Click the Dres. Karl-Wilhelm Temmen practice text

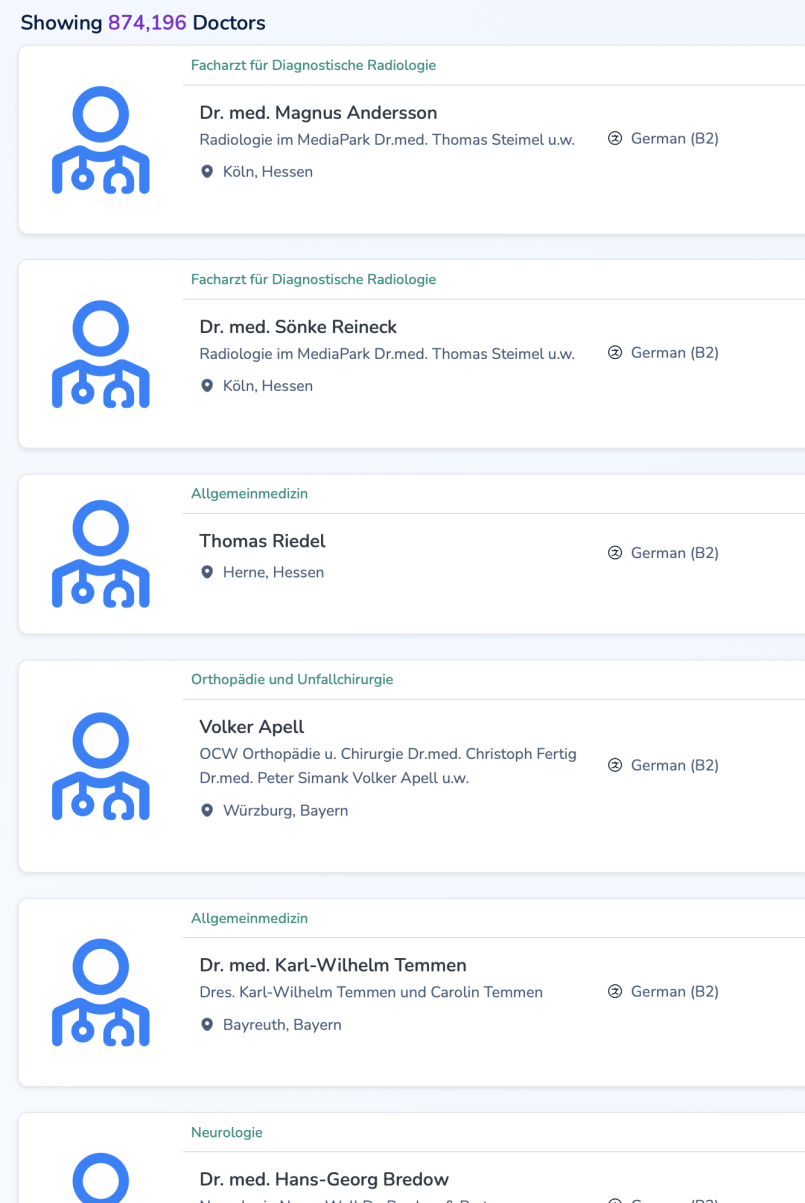371,992
